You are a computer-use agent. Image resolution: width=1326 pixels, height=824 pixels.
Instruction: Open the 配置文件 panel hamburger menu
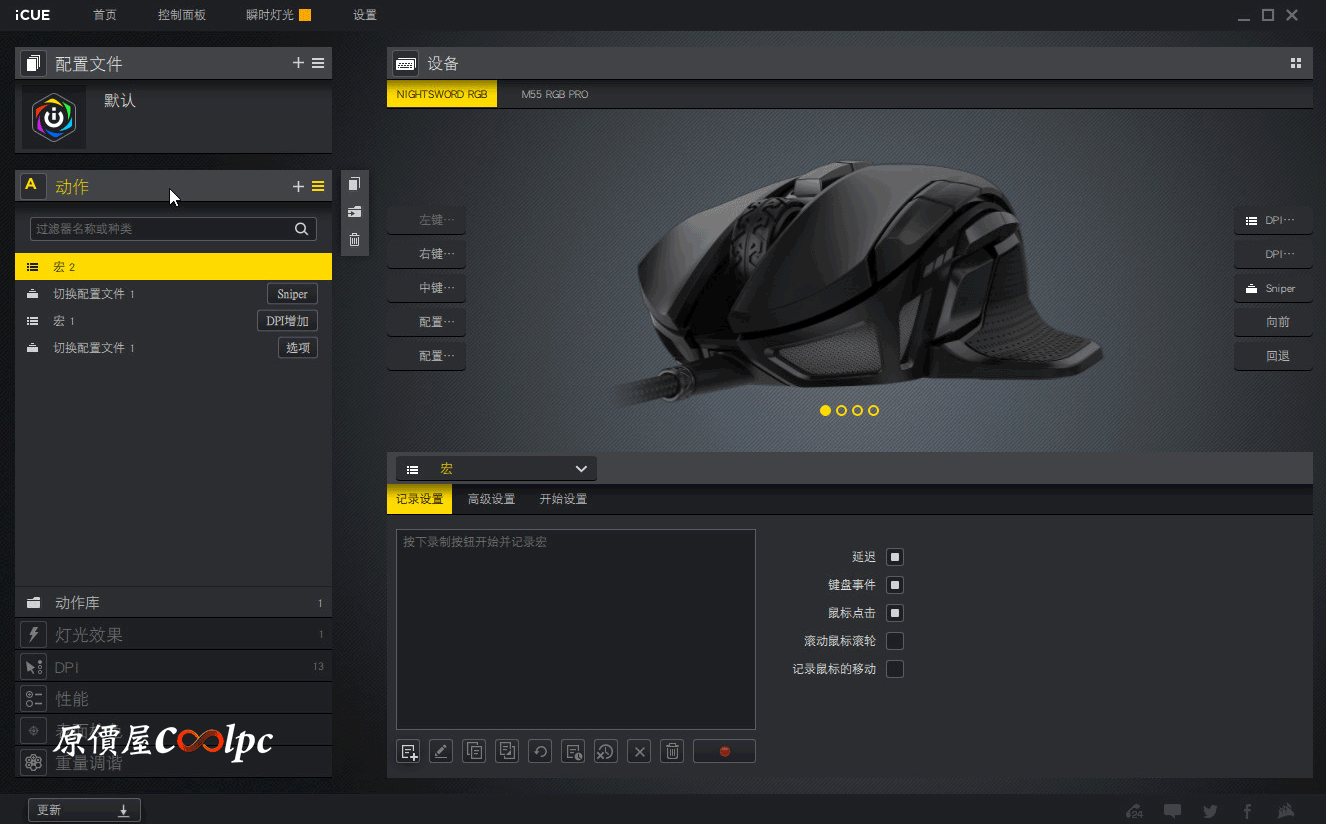pyautogui.click(x=318, y=63)
